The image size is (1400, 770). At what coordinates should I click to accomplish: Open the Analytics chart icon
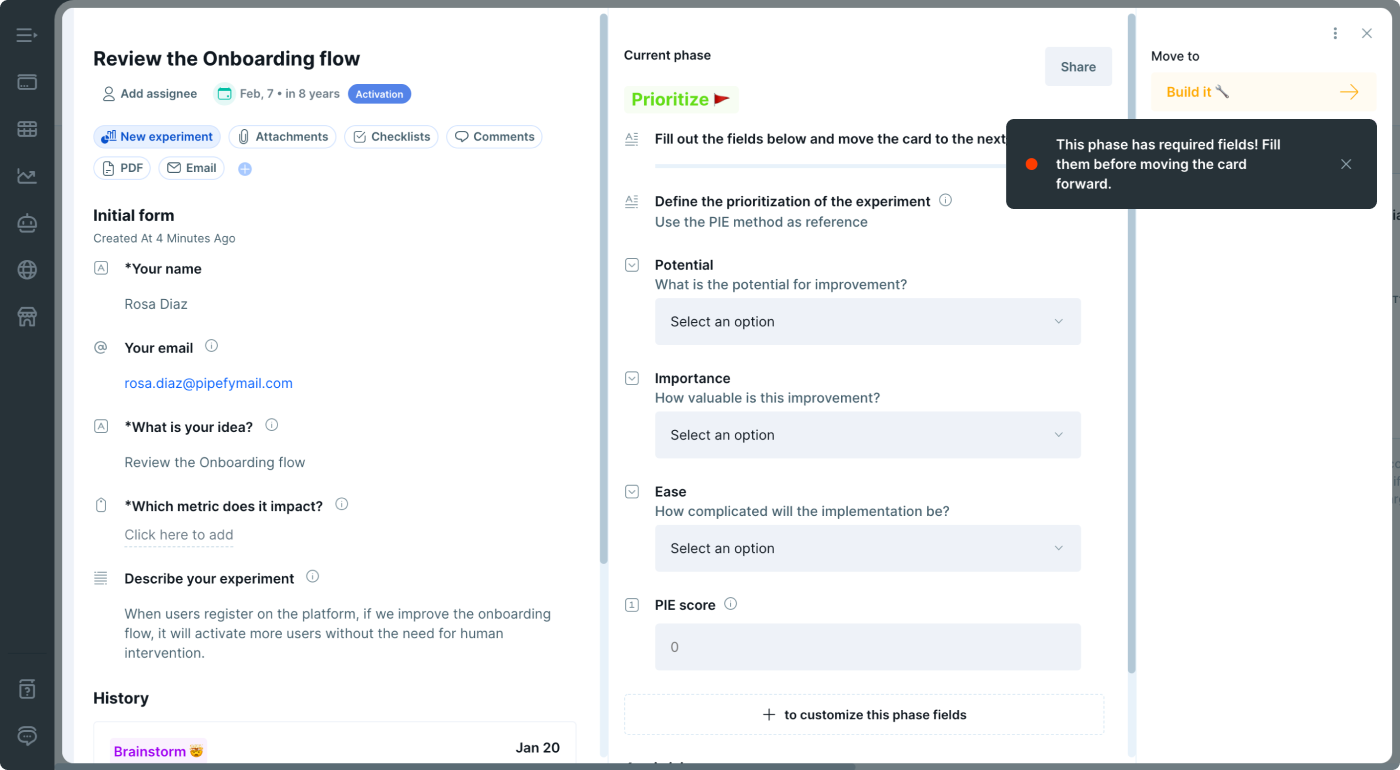pos(26,175)
